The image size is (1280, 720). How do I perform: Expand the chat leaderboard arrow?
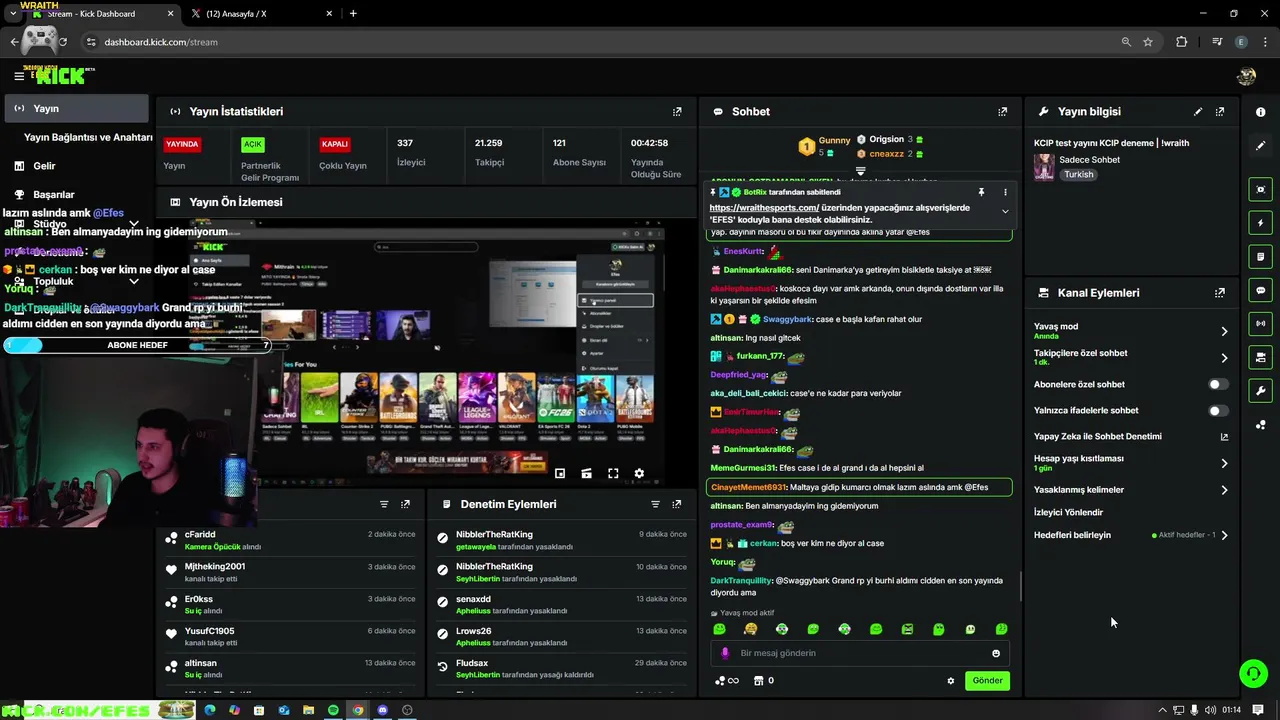tap(860, 171)
